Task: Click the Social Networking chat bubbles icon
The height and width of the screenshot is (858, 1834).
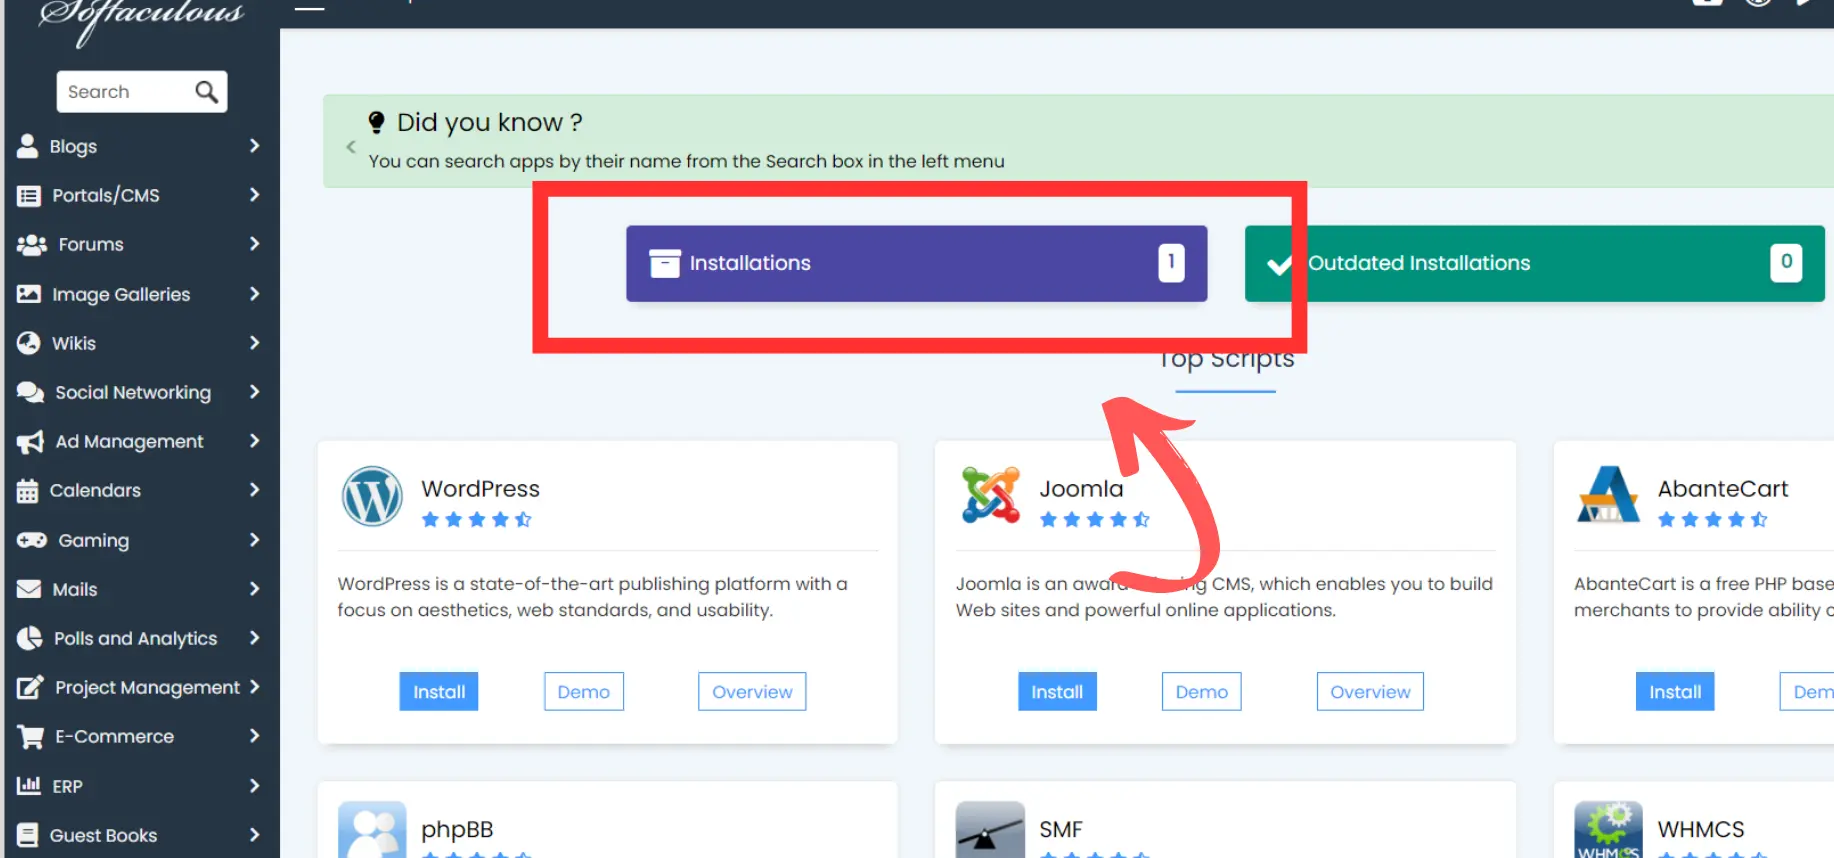Action: [x=31, y=392]
